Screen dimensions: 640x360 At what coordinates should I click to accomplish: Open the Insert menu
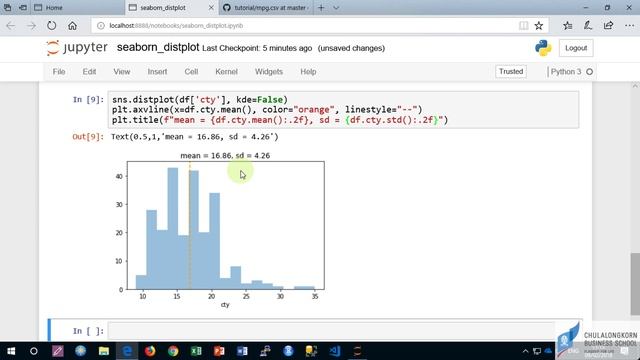[157, 71]
